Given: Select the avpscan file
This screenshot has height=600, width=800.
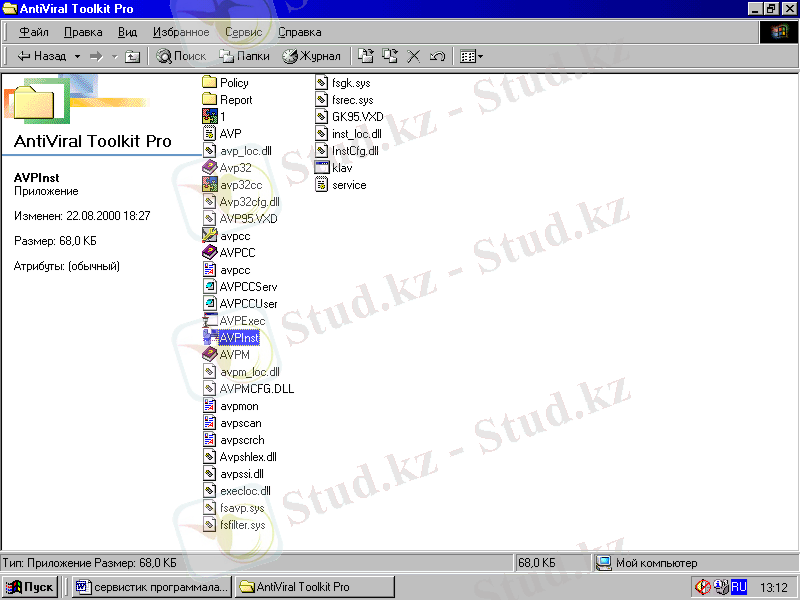Looking at the screenshot, I should pyautogui.click(x=232, y=423).
